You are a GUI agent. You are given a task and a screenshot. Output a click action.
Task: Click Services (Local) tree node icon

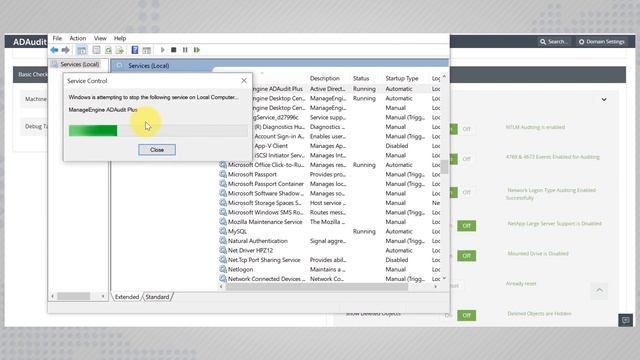[55, 64]
